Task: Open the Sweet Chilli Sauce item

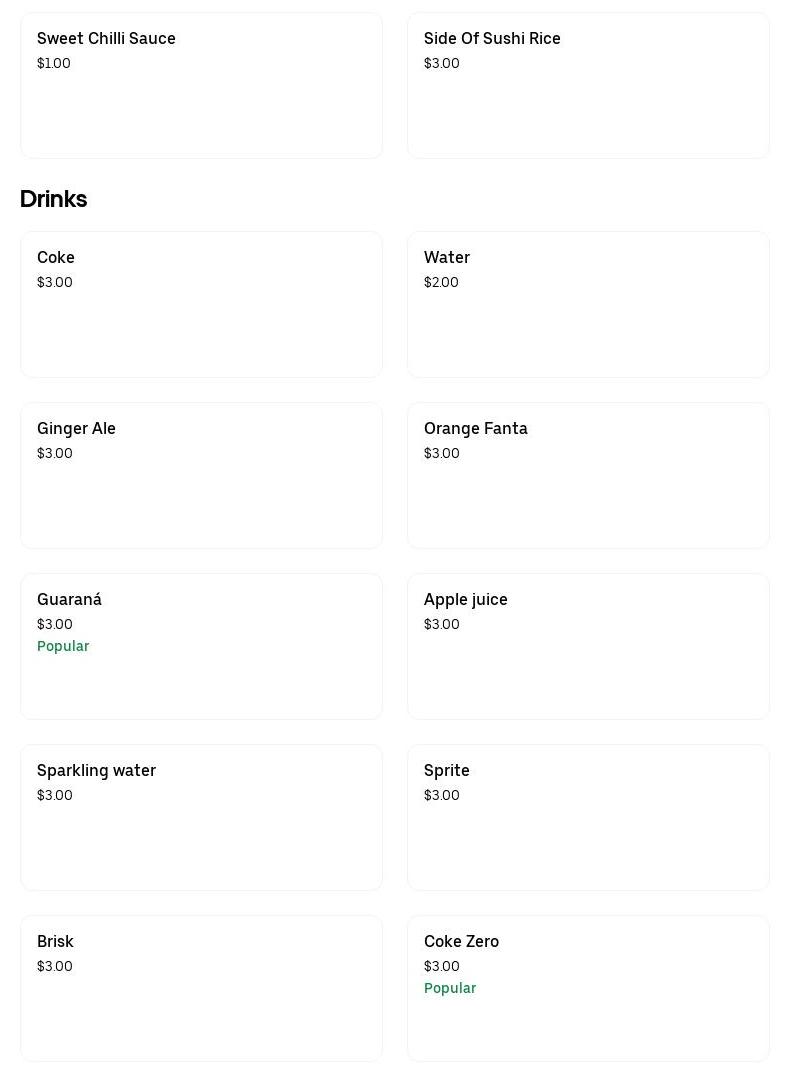Action: [201, 85]
